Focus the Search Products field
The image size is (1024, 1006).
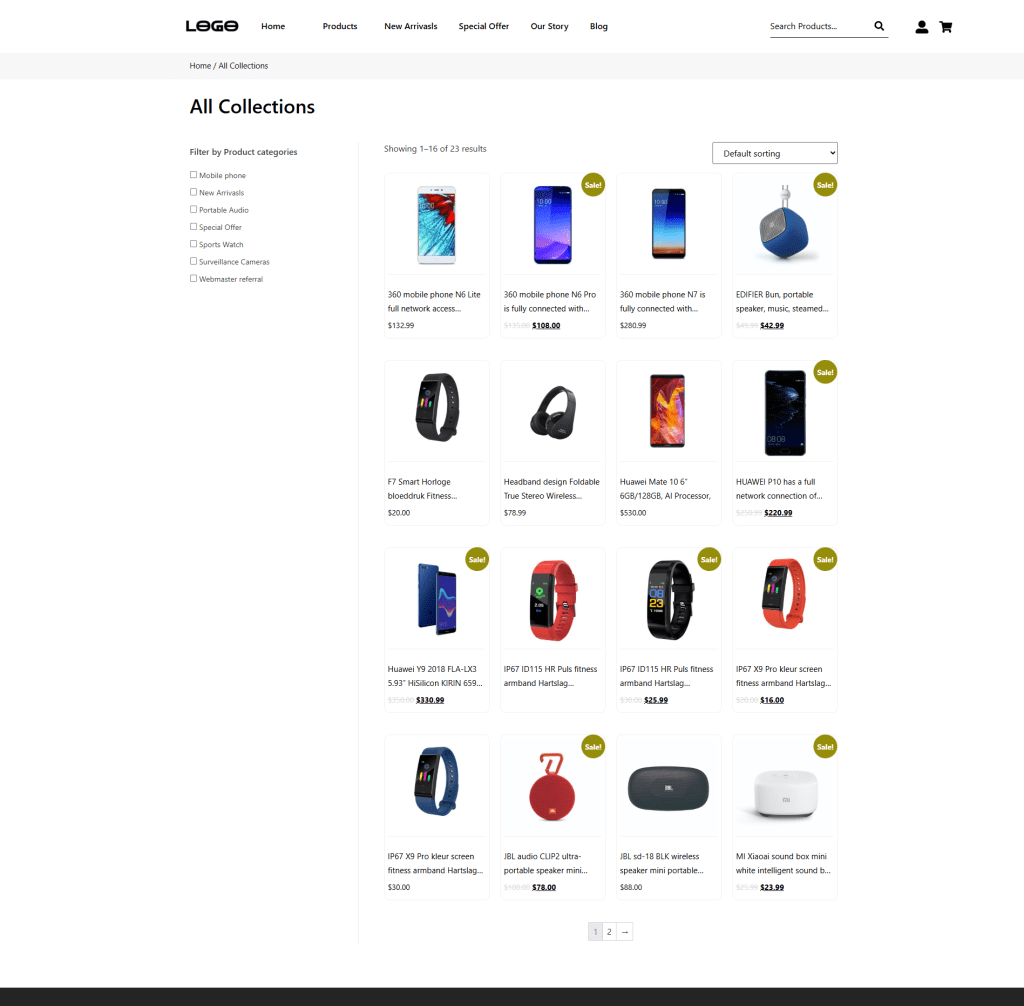point(820,26)
